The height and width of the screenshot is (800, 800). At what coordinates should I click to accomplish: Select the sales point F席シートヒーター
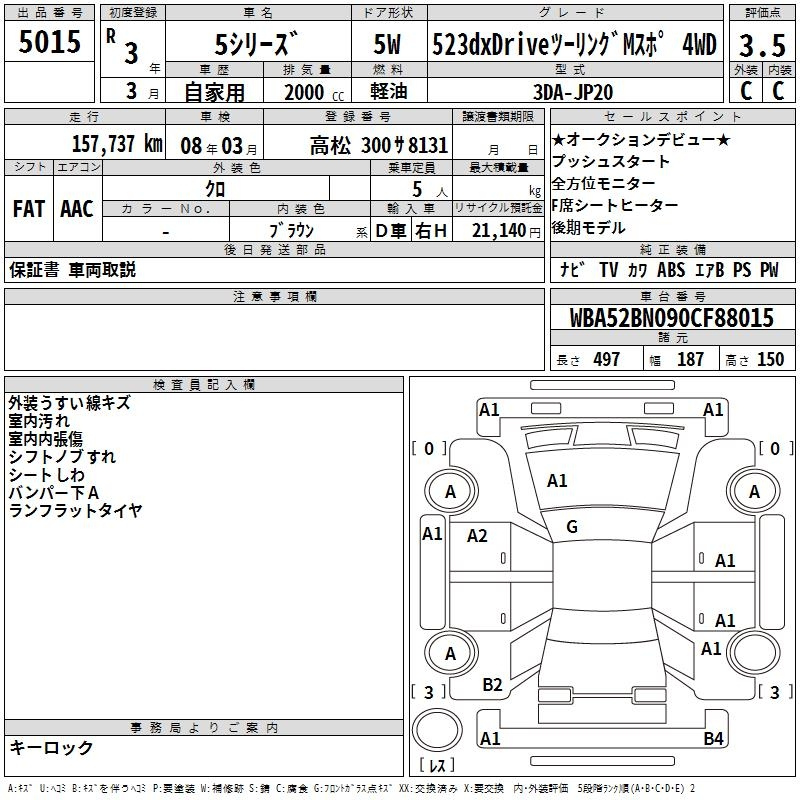pos(615,205)
